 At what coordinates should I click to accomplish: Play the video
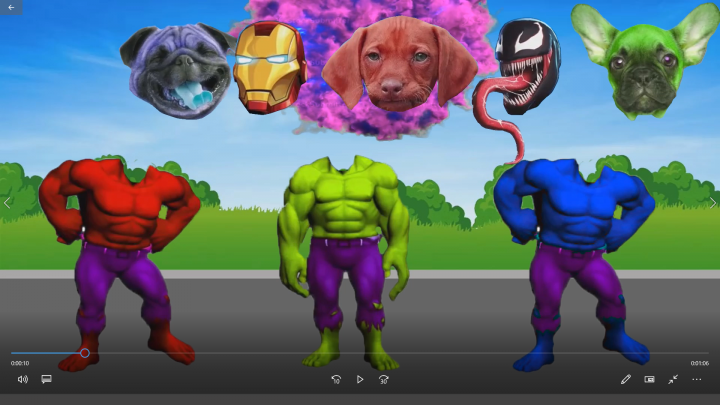tap(360, 379)
